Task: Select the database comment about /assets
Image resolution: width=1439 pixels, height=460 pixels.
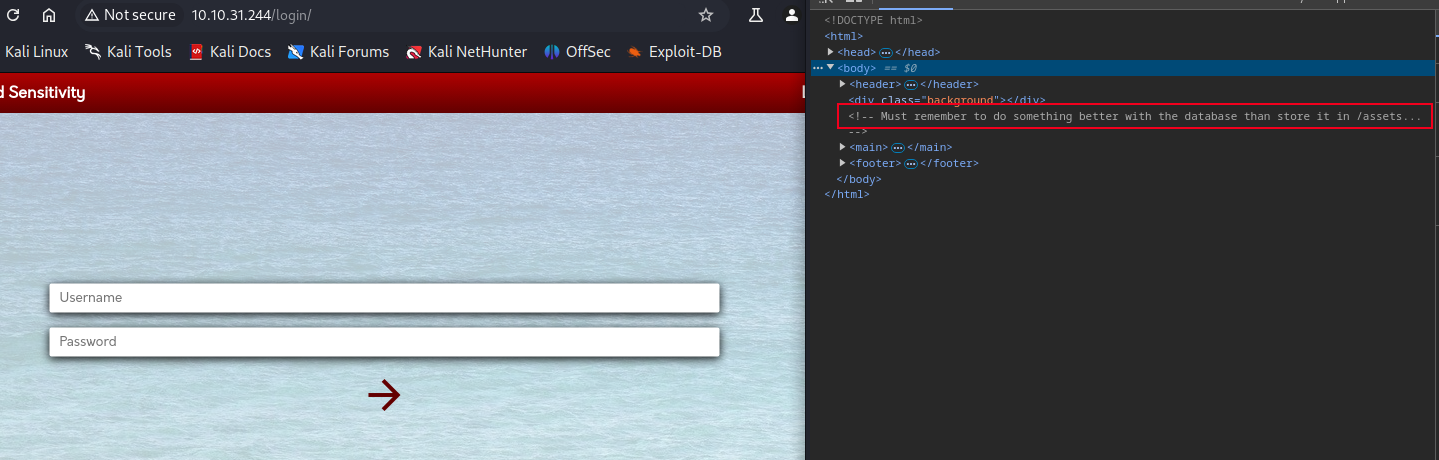Action: (1135, 116)
